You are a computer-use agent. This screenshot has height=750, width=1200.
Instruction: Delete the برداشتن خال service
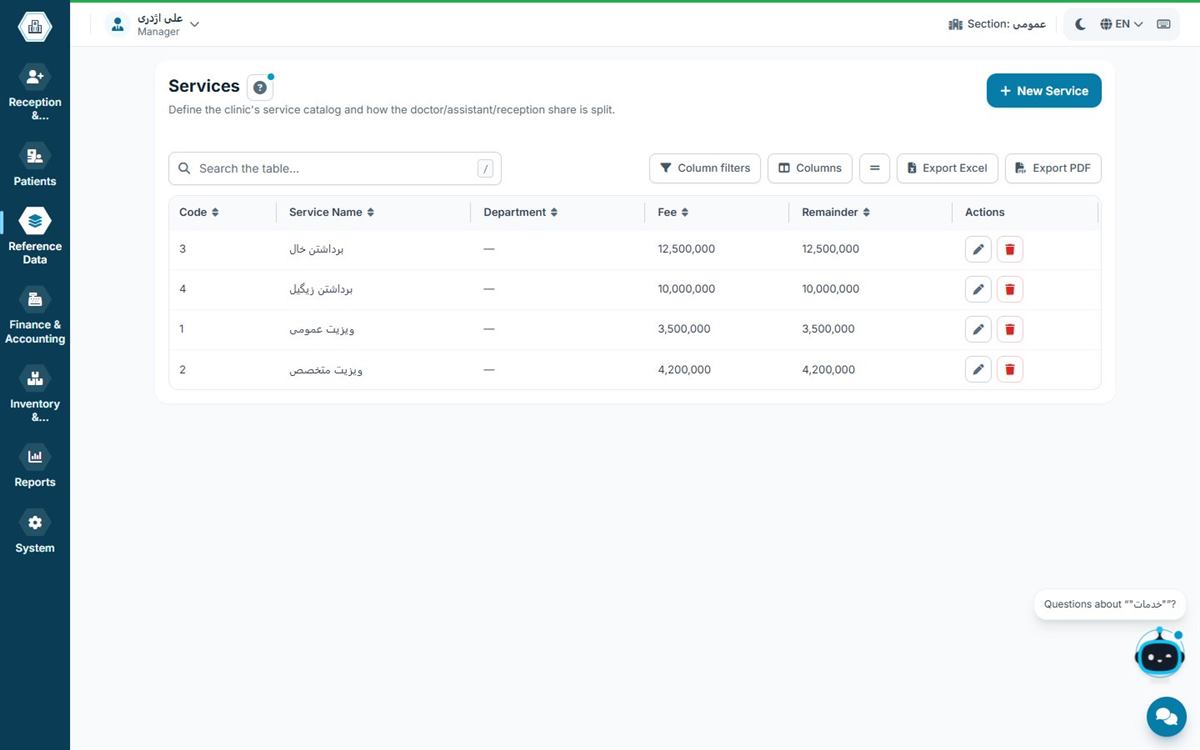1010,249
